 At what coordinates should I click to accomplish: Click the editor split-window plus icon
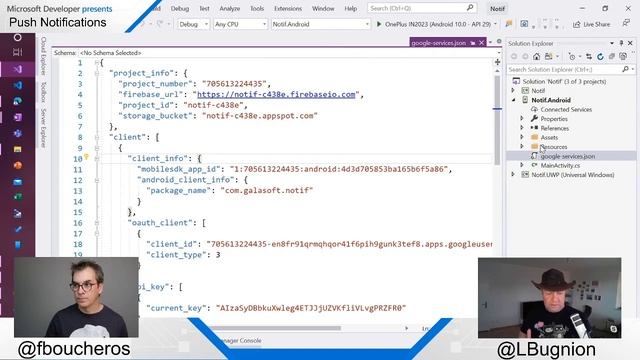[x=497, y=62]
